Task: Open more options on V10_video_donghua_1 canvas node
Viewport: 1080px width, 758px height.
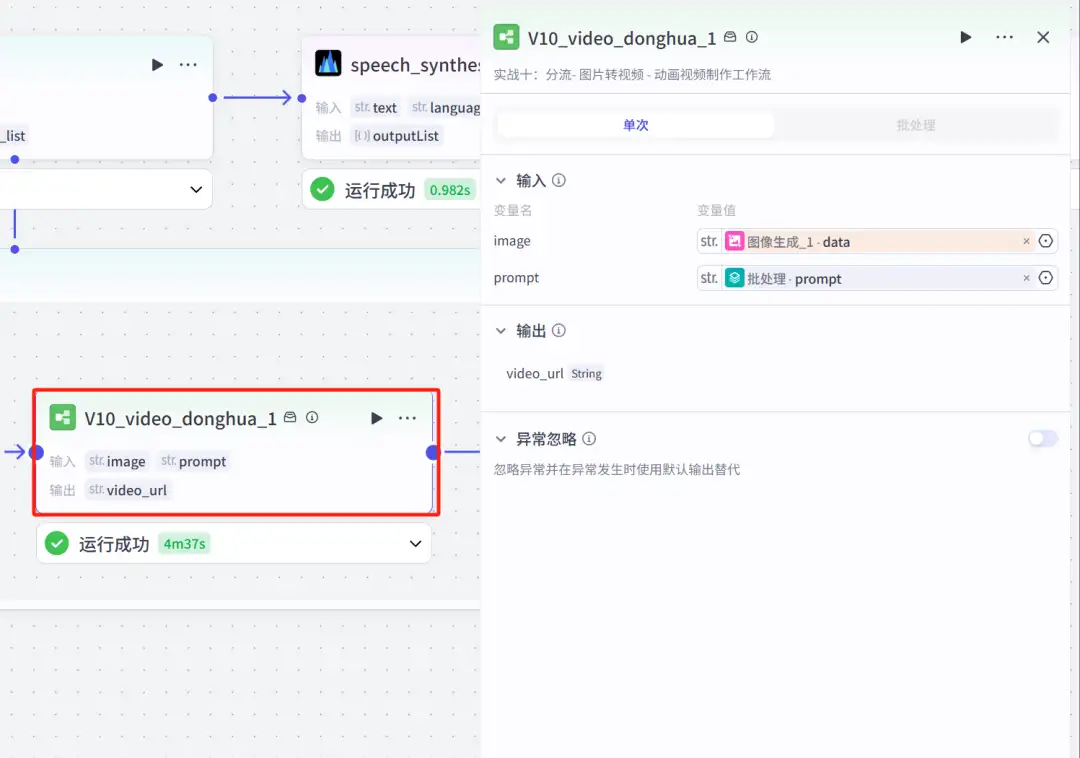Action: click(407, 418)
